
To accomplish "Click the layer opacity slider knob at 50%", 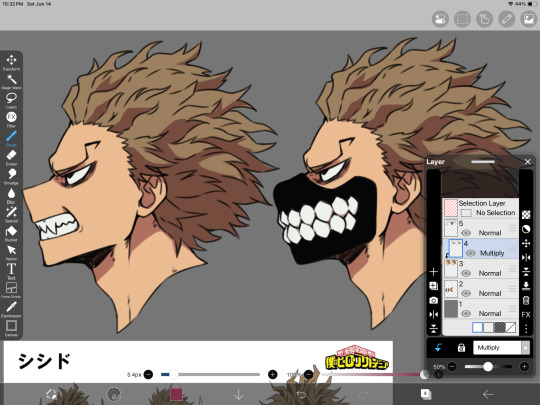I will coord(488,366).
